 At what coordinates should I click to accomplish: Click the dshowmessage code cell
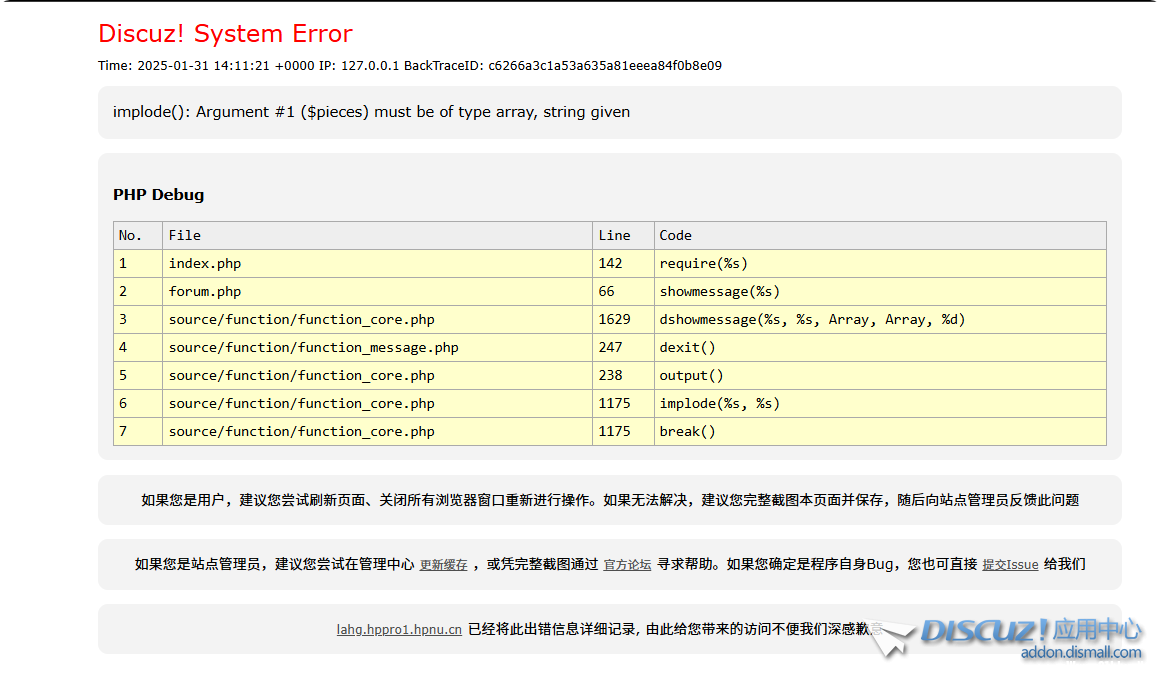tap(812, 320)
